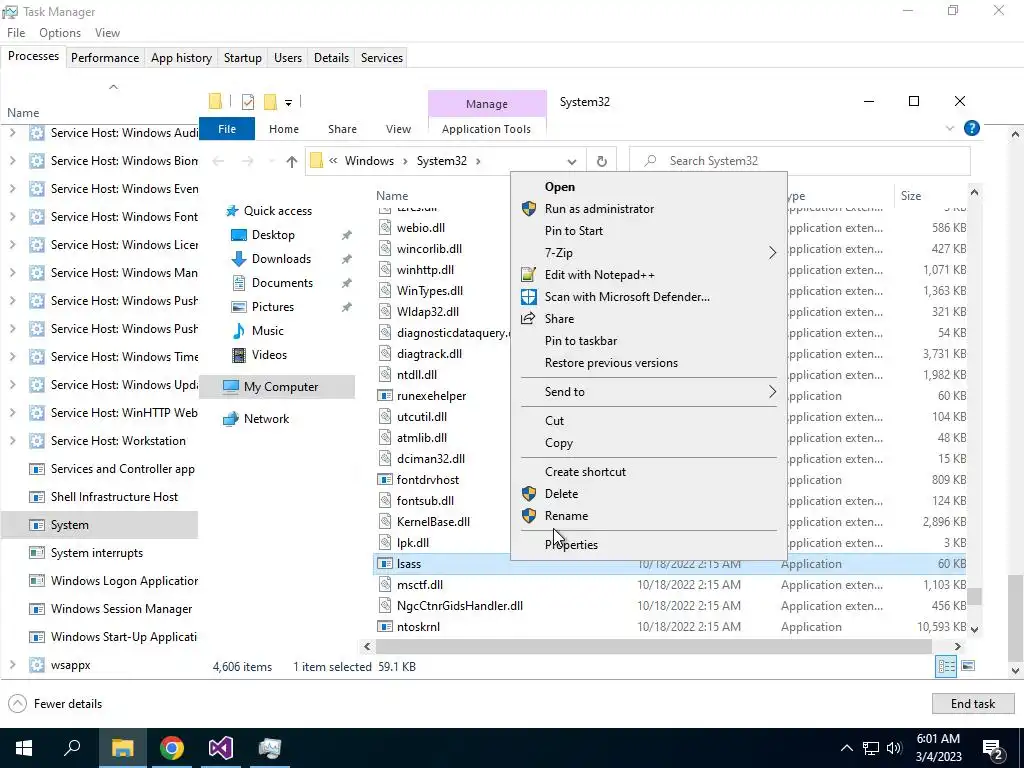Open Visual Studio from the taskbar
The width and height of the screenshot is (1024, 768).
point(221,748)
